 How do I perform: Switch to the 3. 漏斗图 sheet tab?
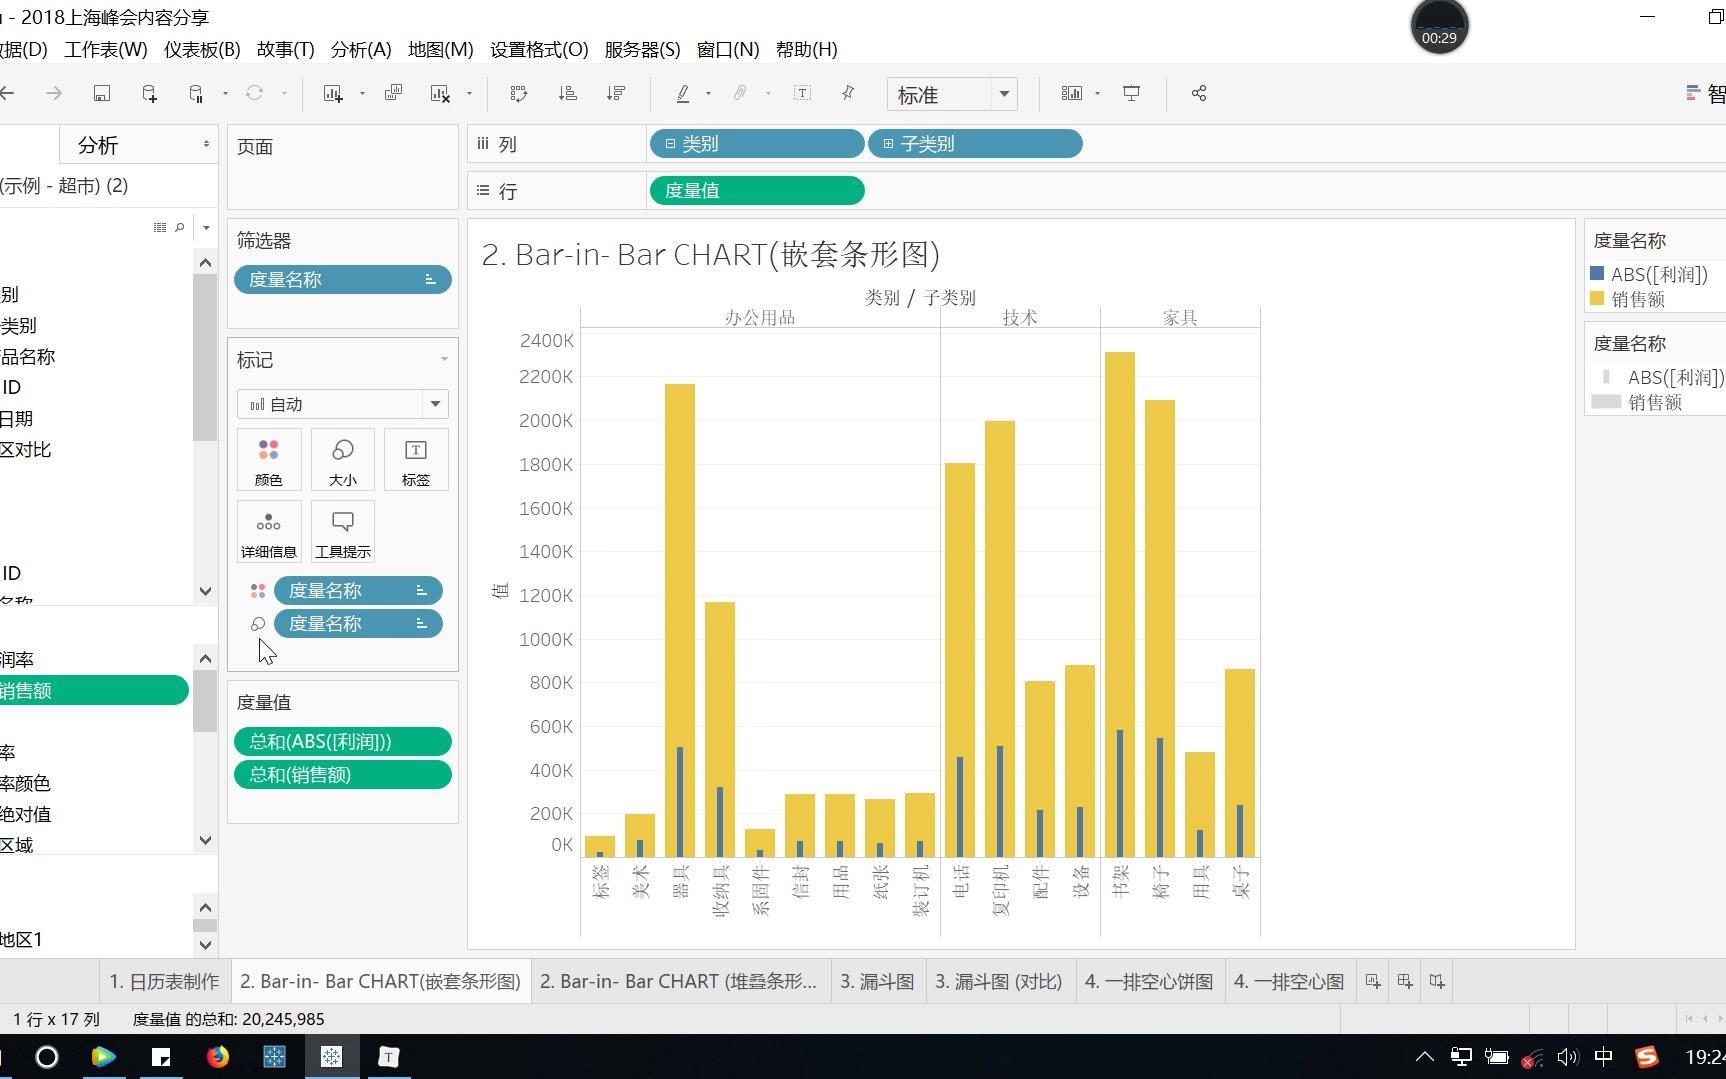(876, 981)
